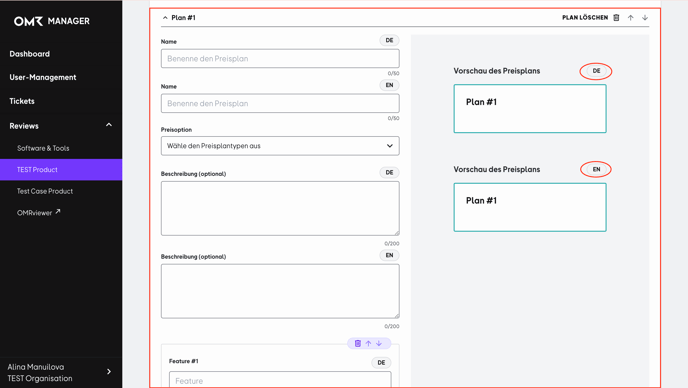The image size is (688, 388).
Task: Expand the Alina Manuilova account menu
Action: coord(109,372)
